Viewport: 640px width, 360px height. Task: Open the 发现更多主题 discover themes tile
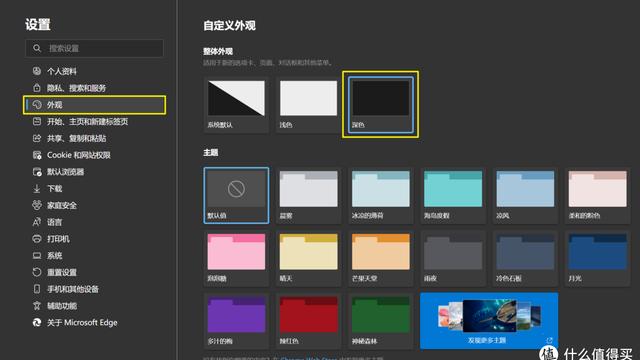pyautogui.click(x=489, y=321)
